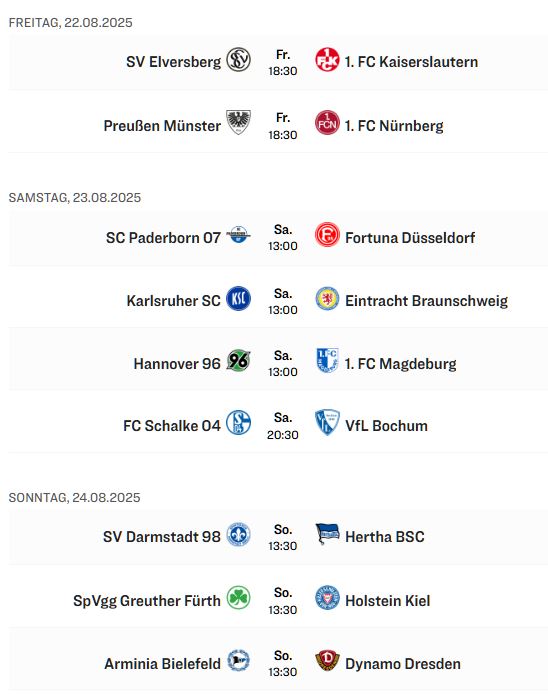The height and width of the screenshot is (695, 548).
Task: Click the SC Paderborn 07 team name
Action: pos(163,238)
